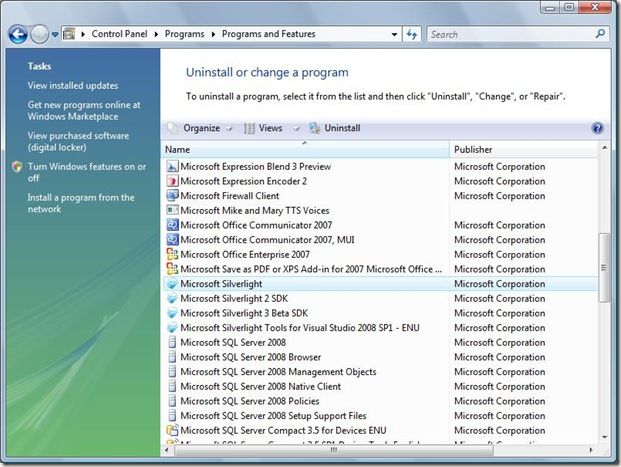Viewport: 621px width, 467px height.
Task: Click the highlighted Microsoft Silverlight row icon
Action: [172, 284]
